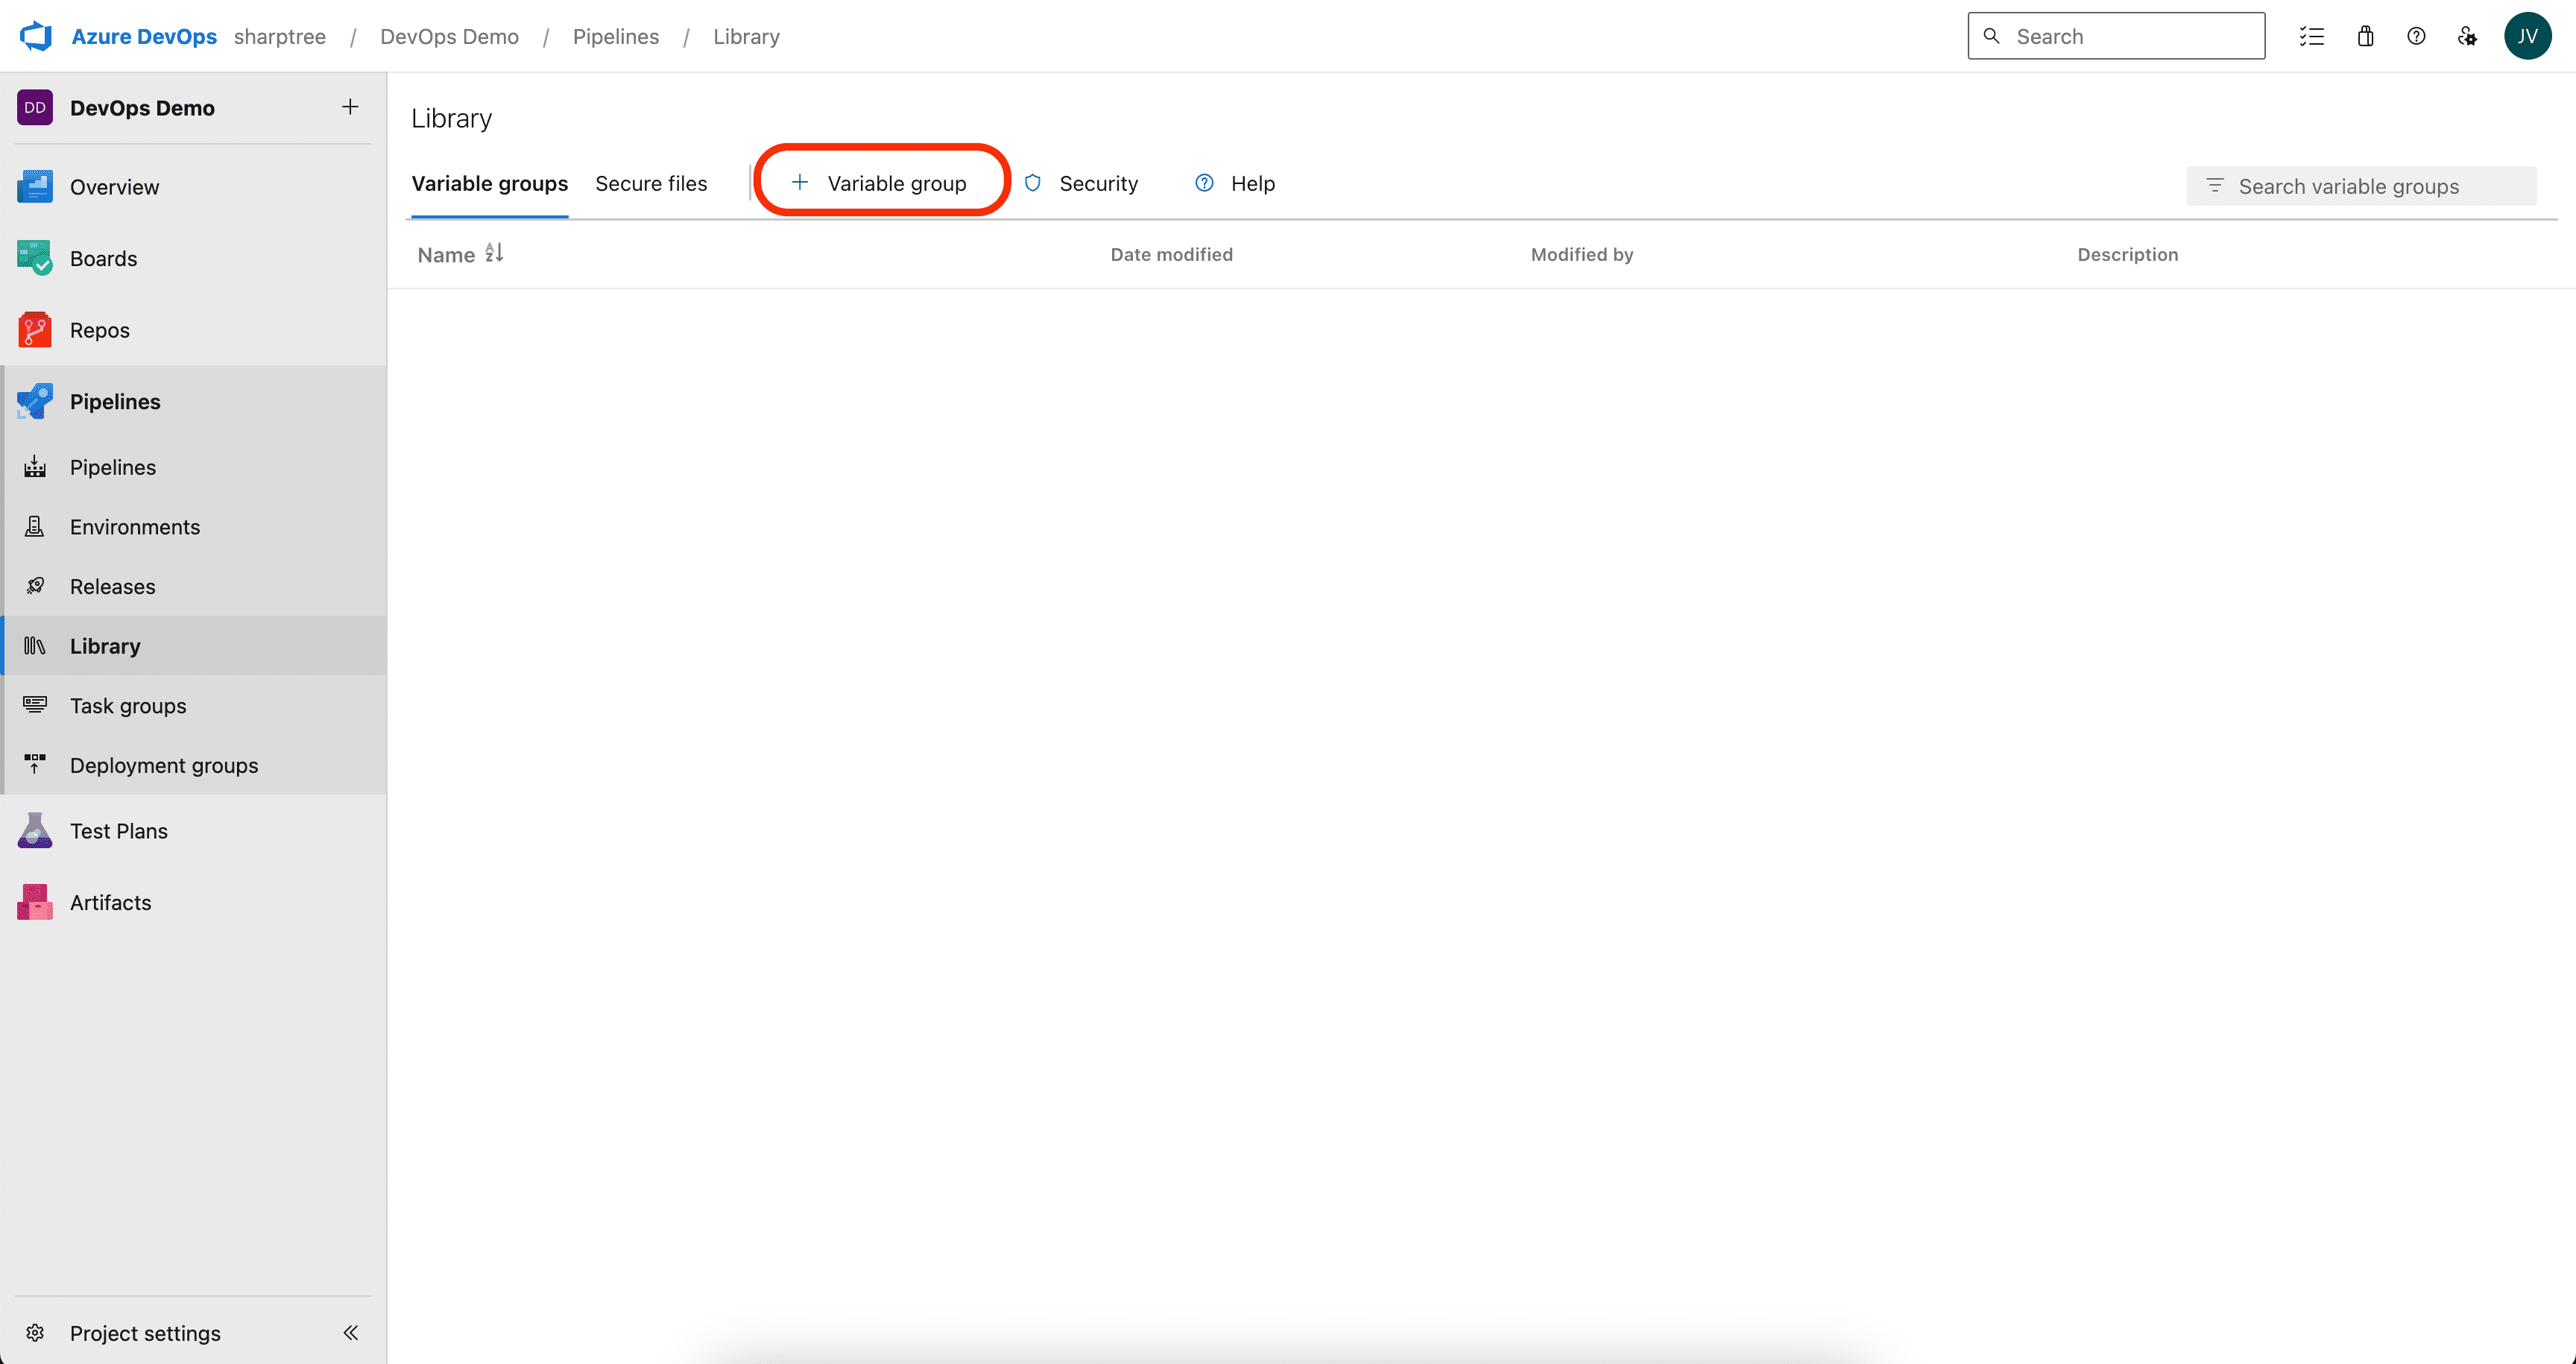
Task: Open the DevOps Demo project title
Action: (x=142, y=107)
